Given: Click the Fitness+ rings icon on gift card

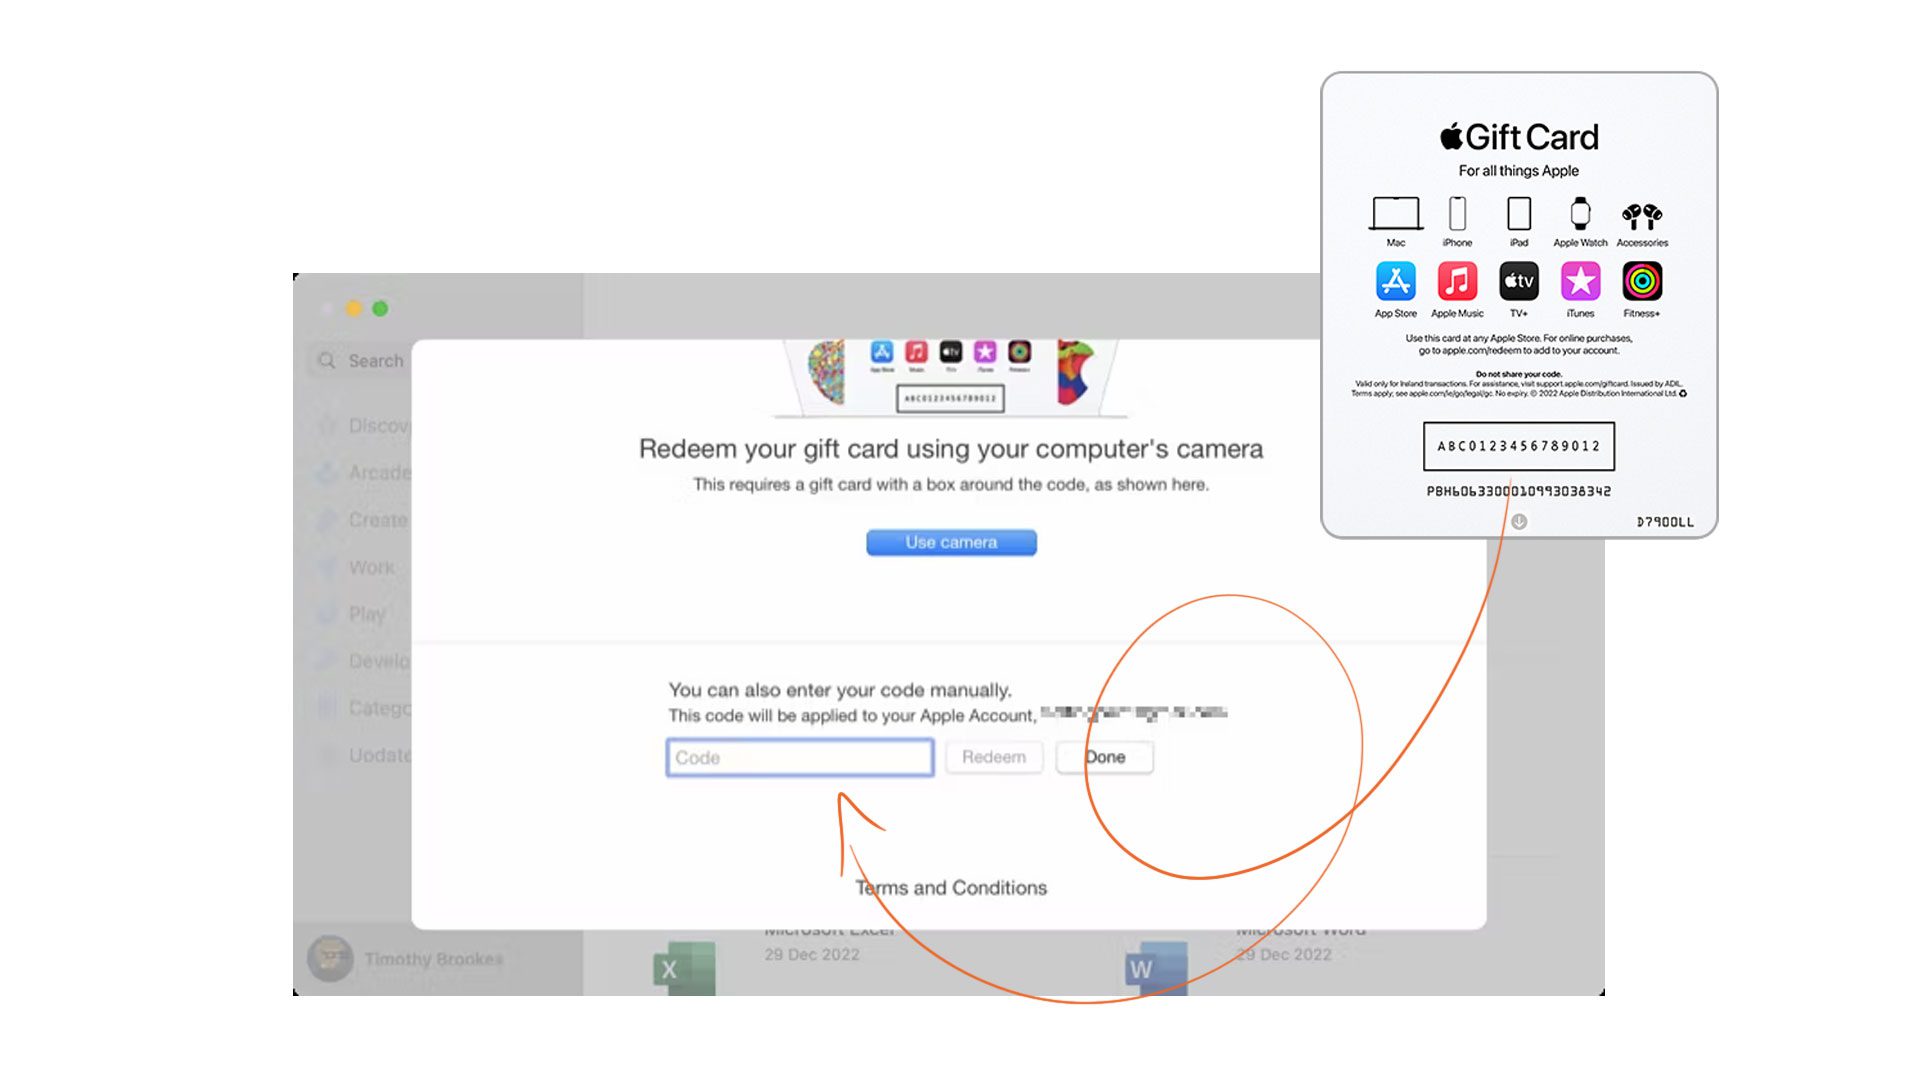Looking at the screenshot, I should tap(1642, 281).
